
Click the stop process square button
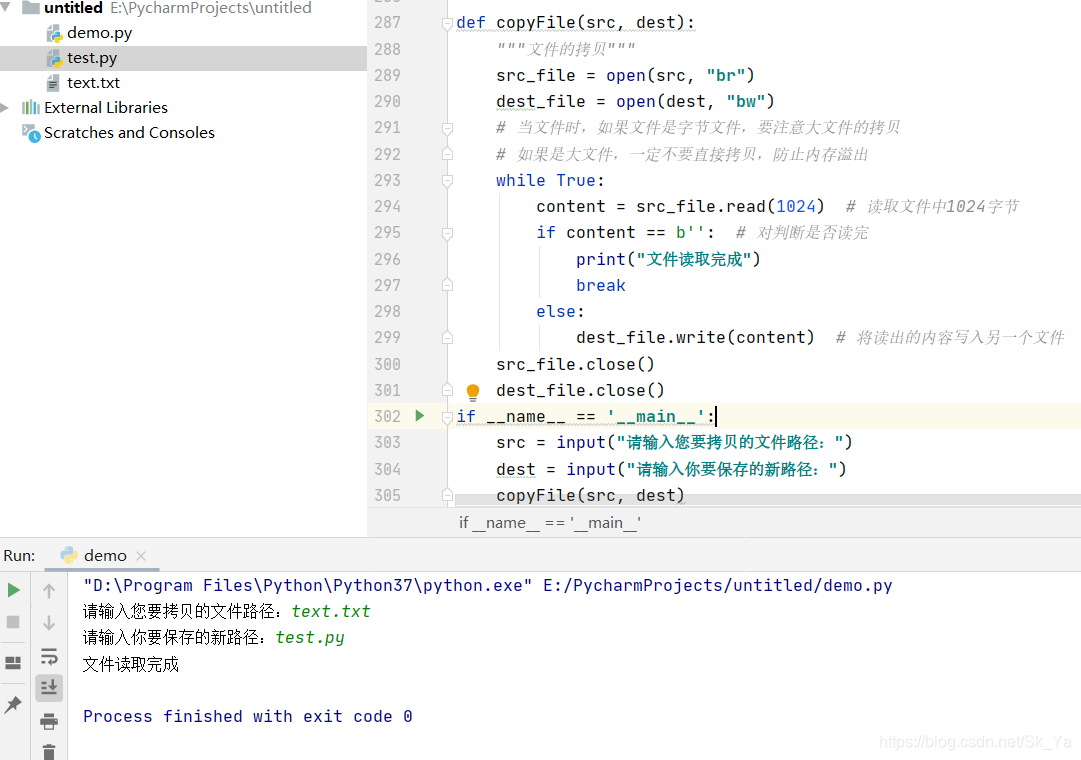tap(13, 622)
